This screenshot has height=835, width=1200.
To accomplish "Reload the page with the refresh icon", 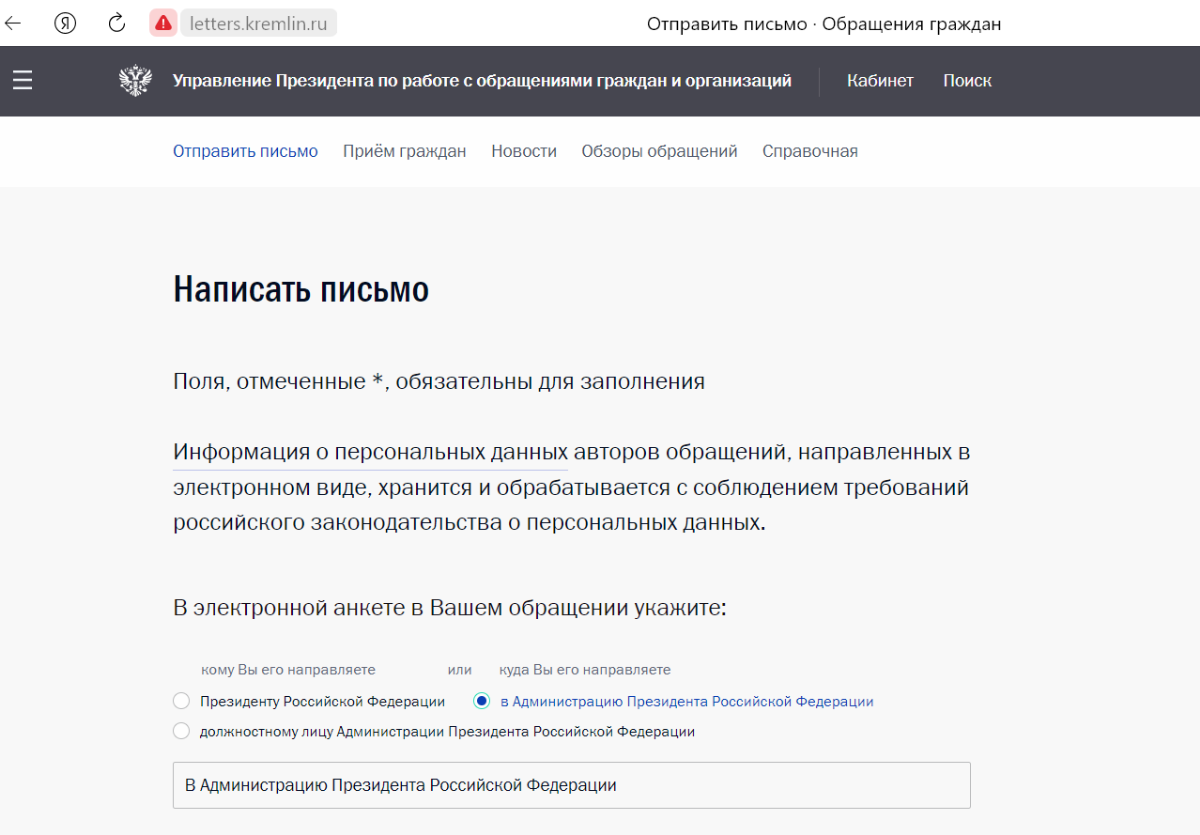I will point(117,23).
